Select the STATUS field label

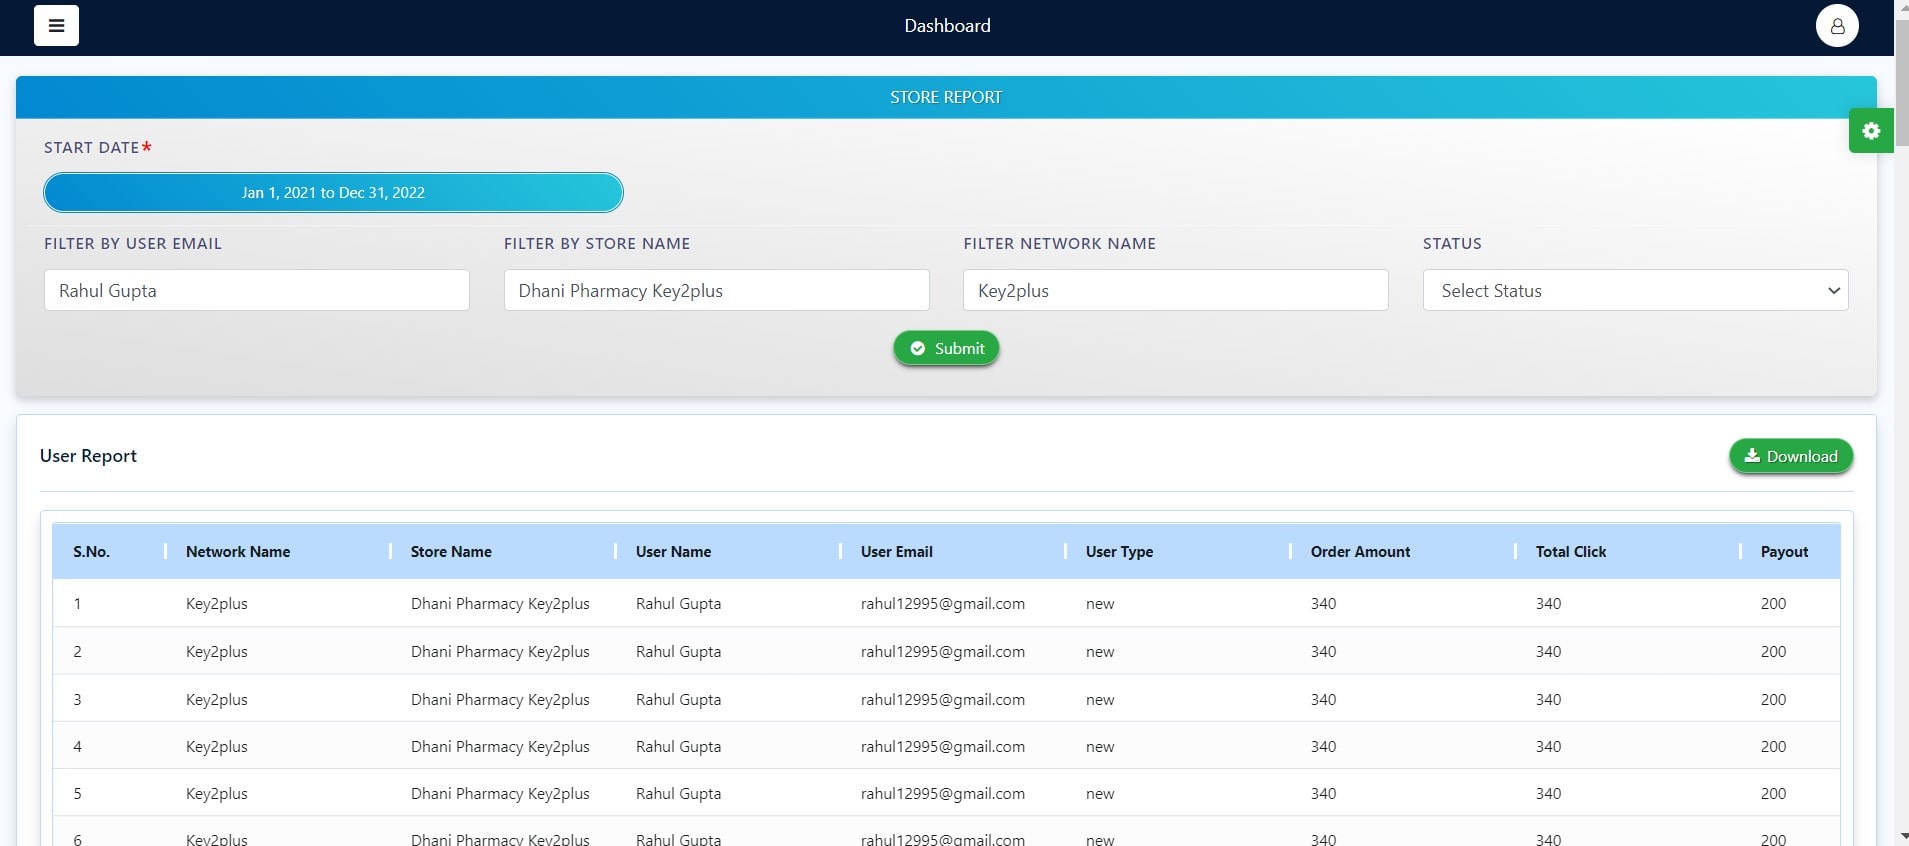point(1452,244)
